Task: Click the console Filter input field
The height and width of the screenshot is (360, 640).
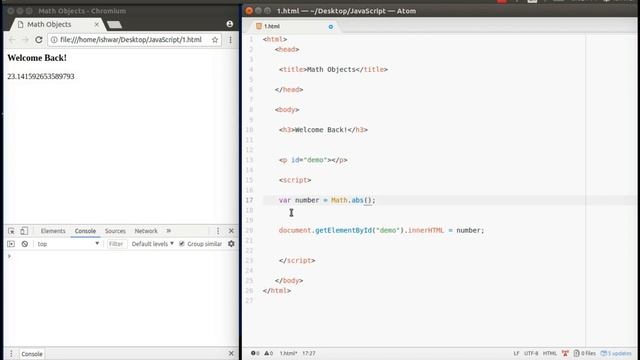Action: pyautogui.click(x=116, y=244)
